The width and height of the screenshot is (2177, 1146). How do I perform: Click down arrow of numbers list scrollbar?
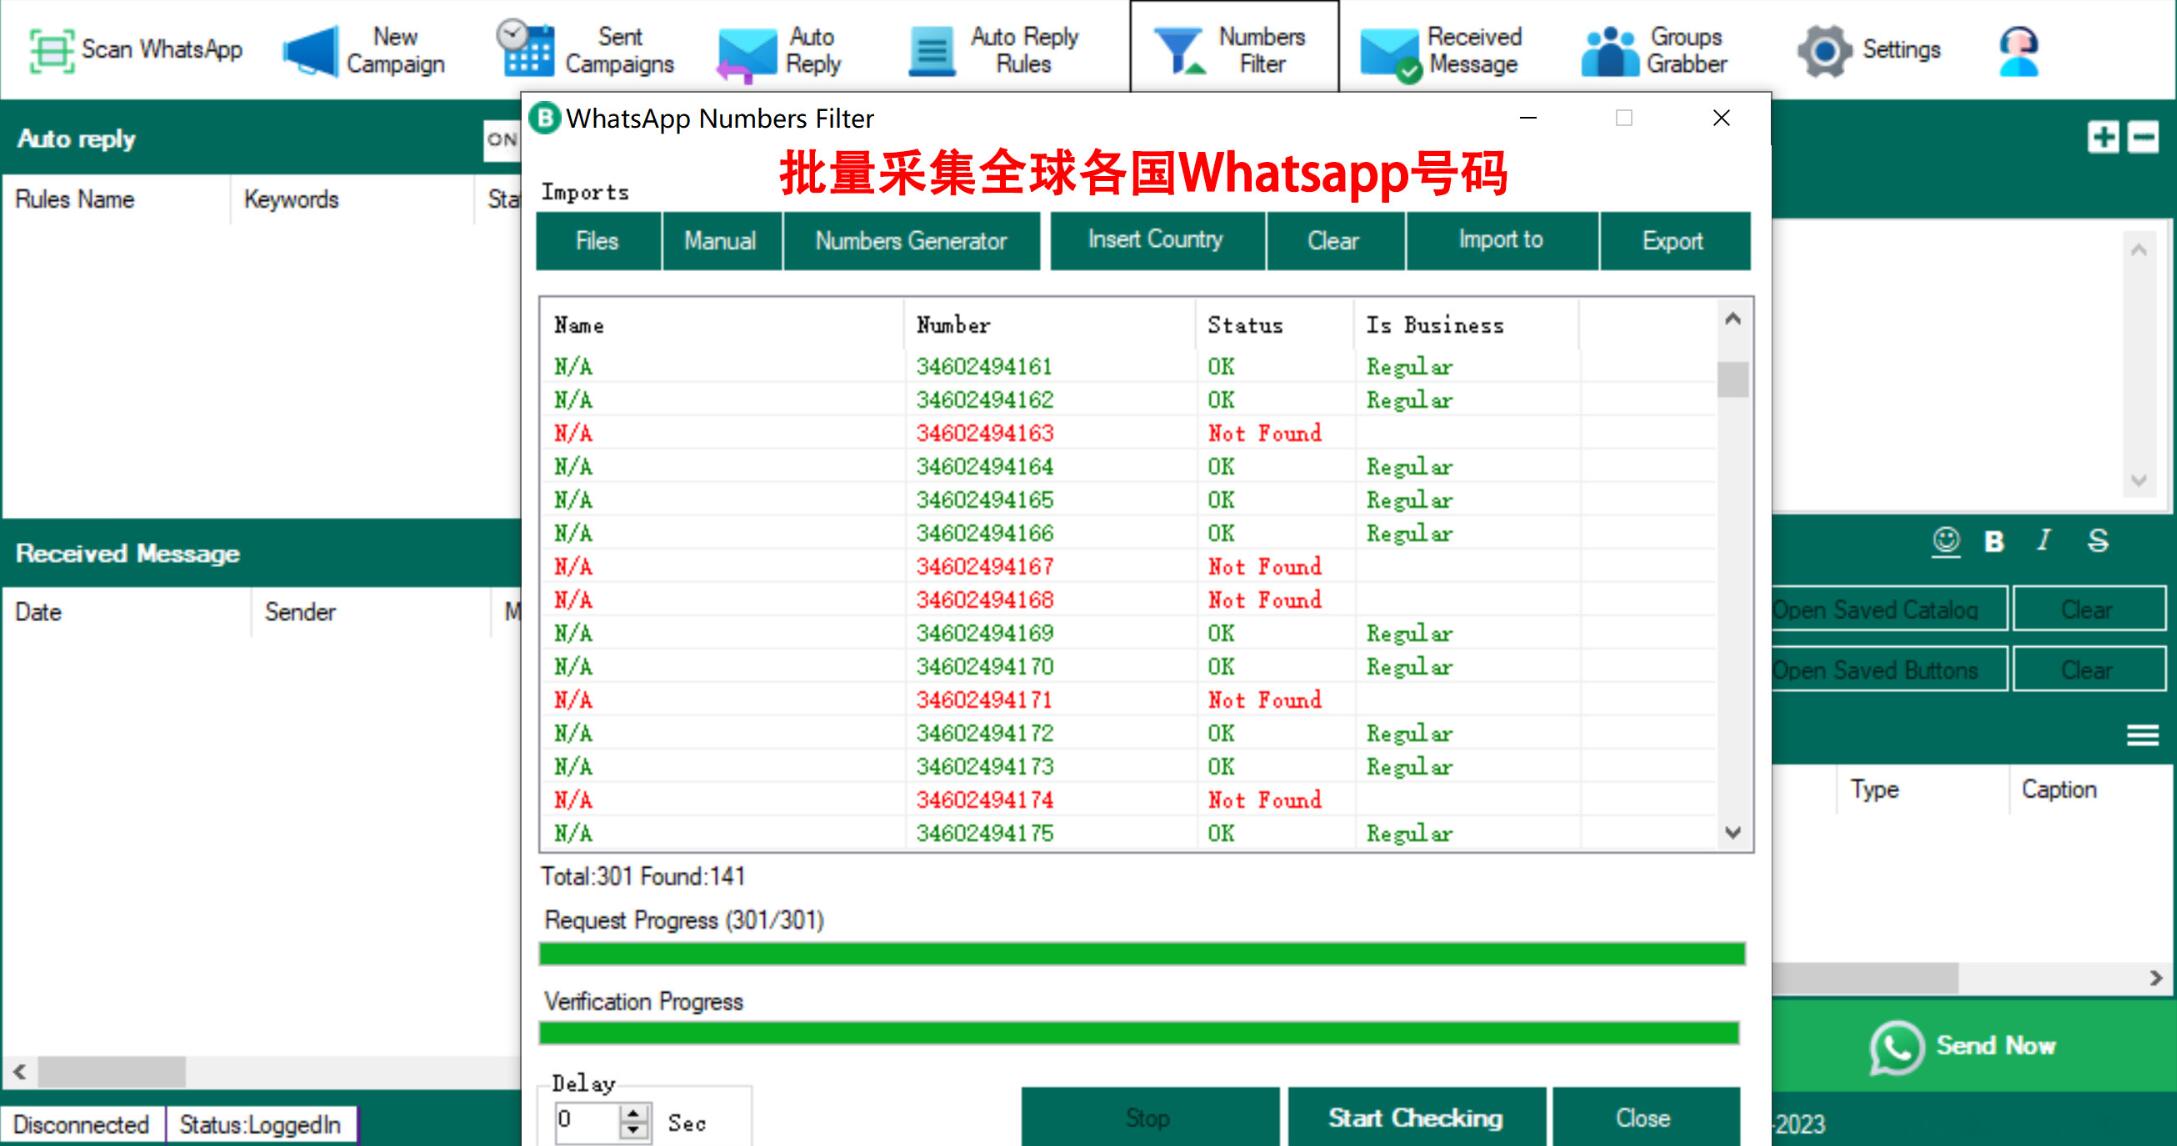coord(1734,832)
